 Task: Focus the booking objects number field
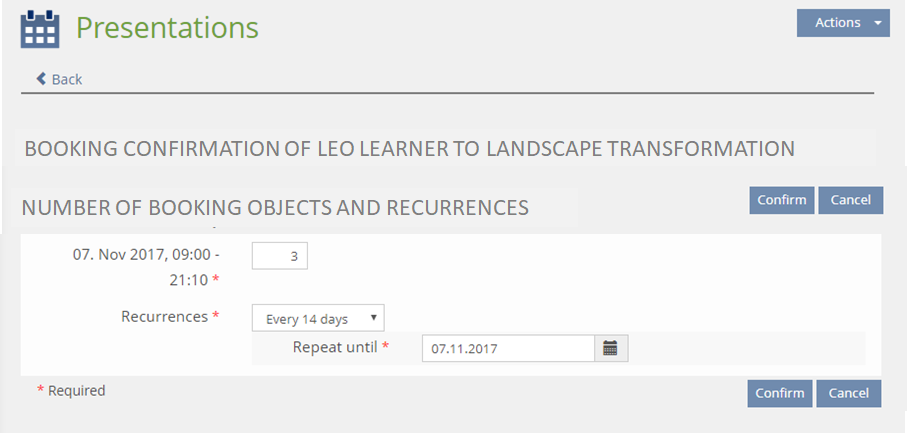point(280,256)
